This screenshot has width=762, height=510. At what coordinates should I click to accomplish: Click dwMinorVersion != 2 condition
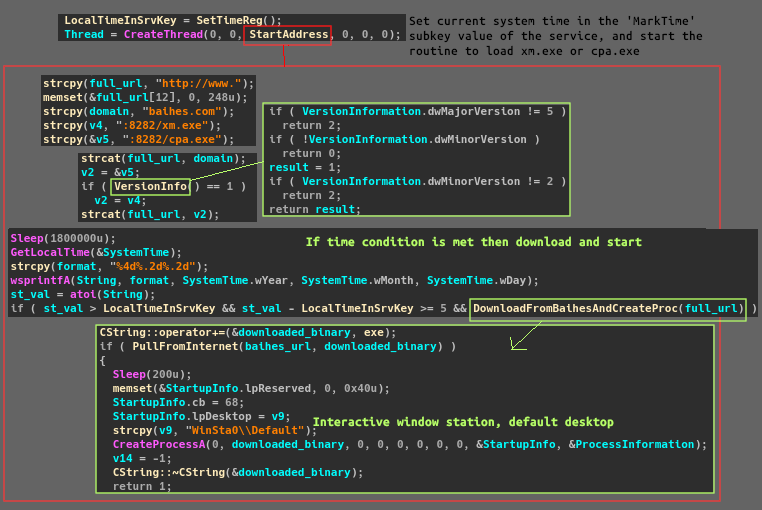418,181
